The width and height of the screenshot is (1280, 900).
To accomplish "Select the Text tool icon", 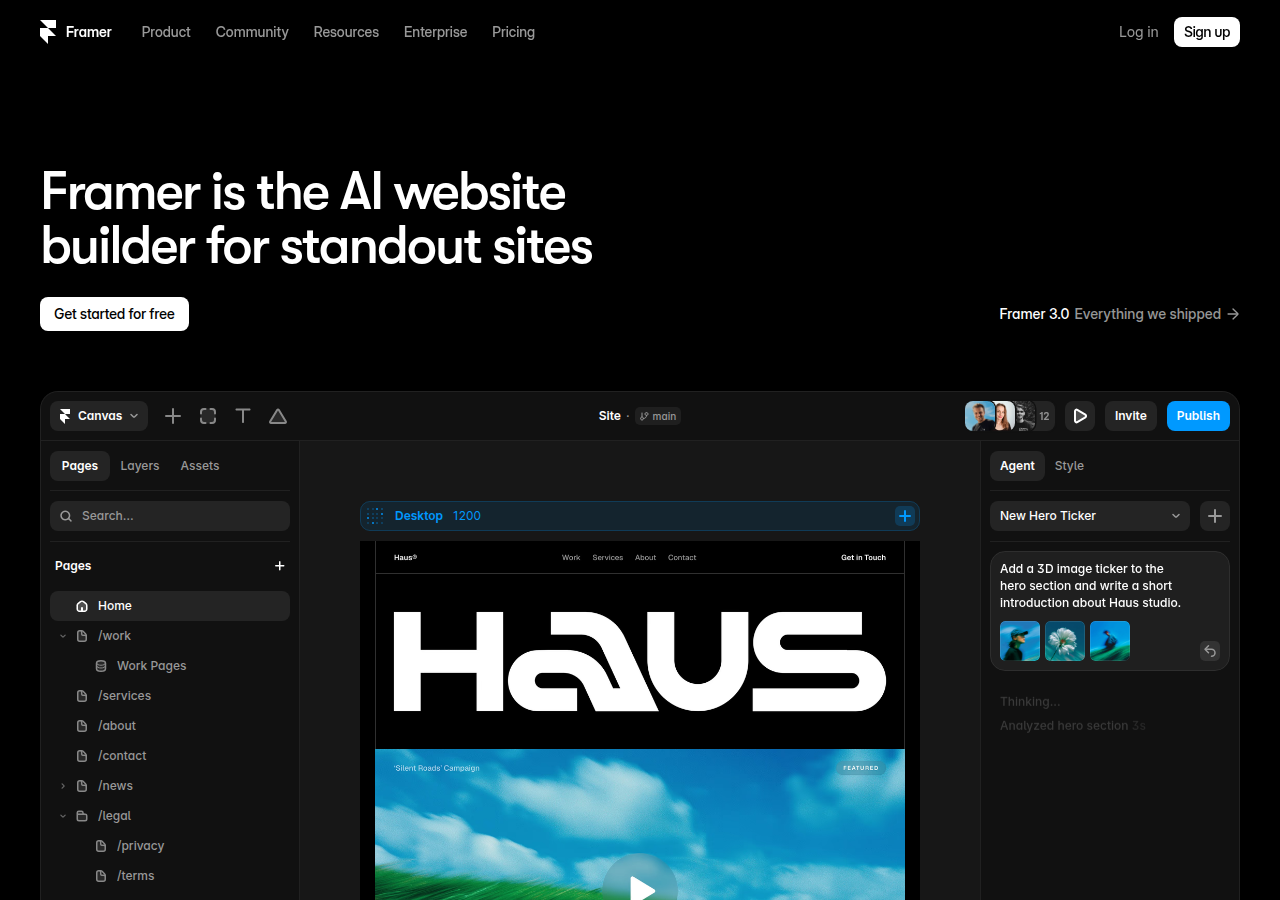I will (243, 416).
